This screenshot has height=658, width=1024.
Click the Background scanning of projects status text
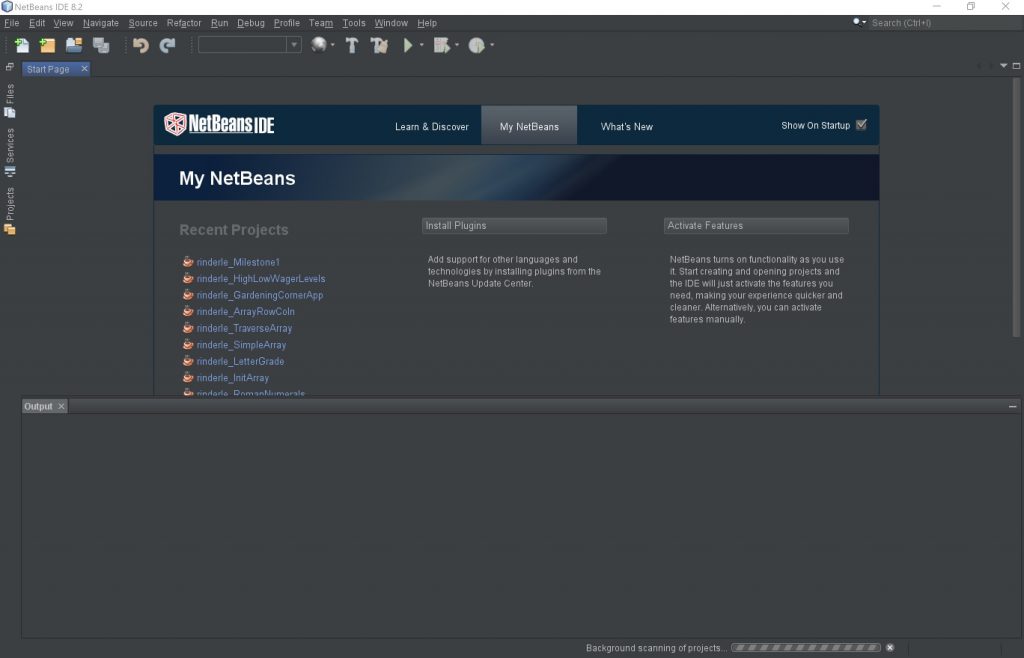point(656,648)
